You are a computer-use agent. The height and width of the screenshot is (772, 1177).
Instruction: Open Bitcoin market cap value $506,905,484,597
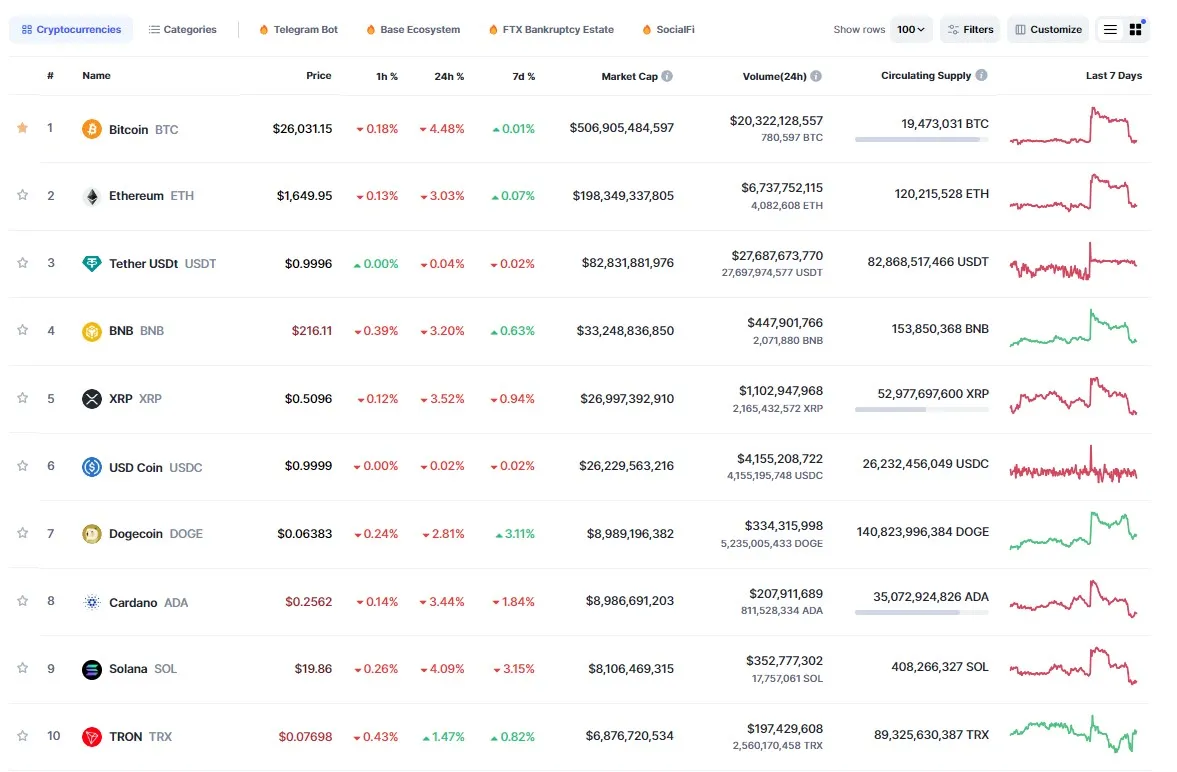click(x=622, y=128)
